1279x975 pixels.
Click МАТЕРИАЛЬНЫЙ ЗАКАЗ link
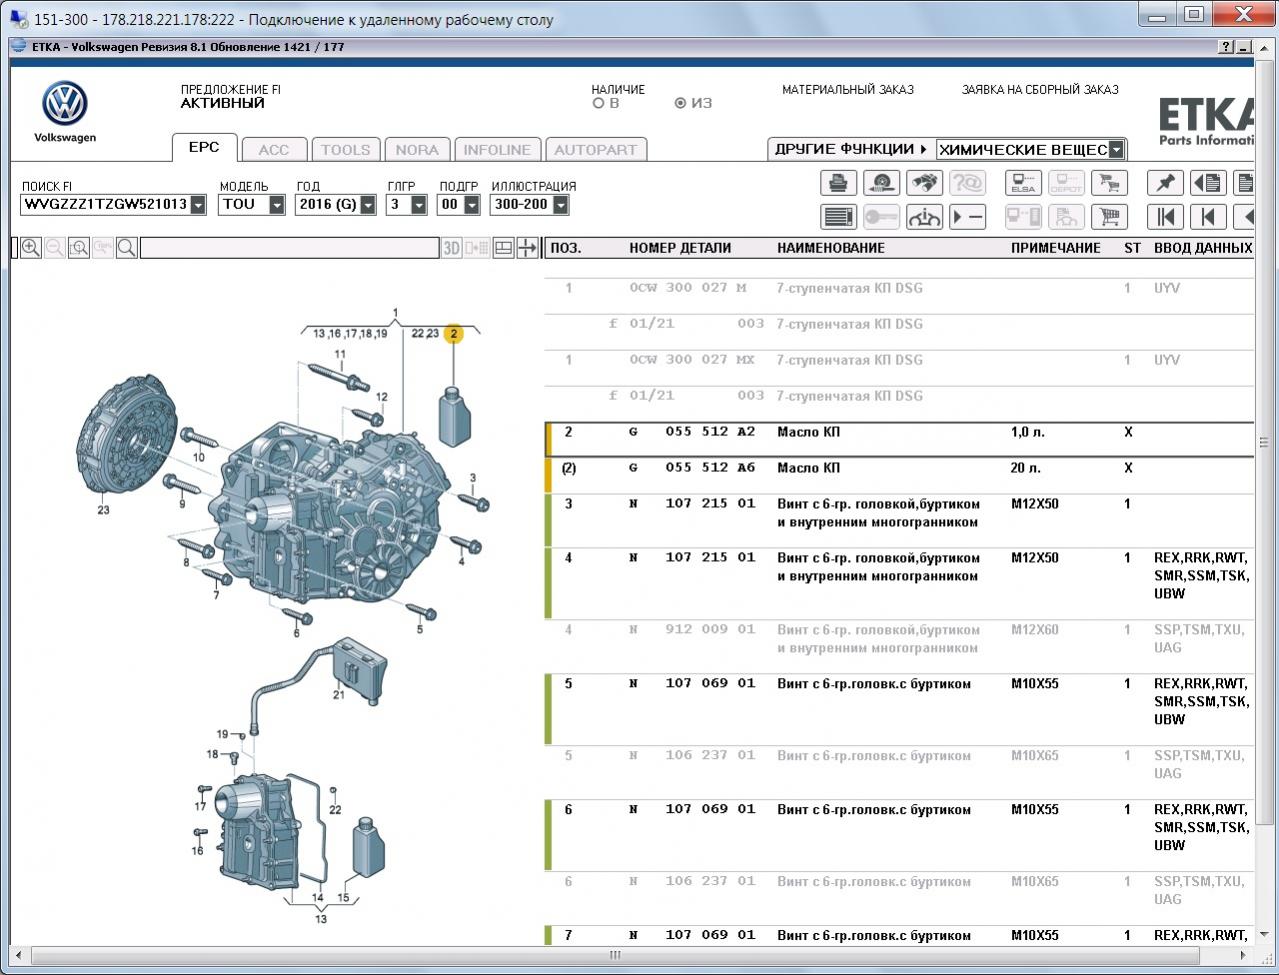(x=848, y=90)
